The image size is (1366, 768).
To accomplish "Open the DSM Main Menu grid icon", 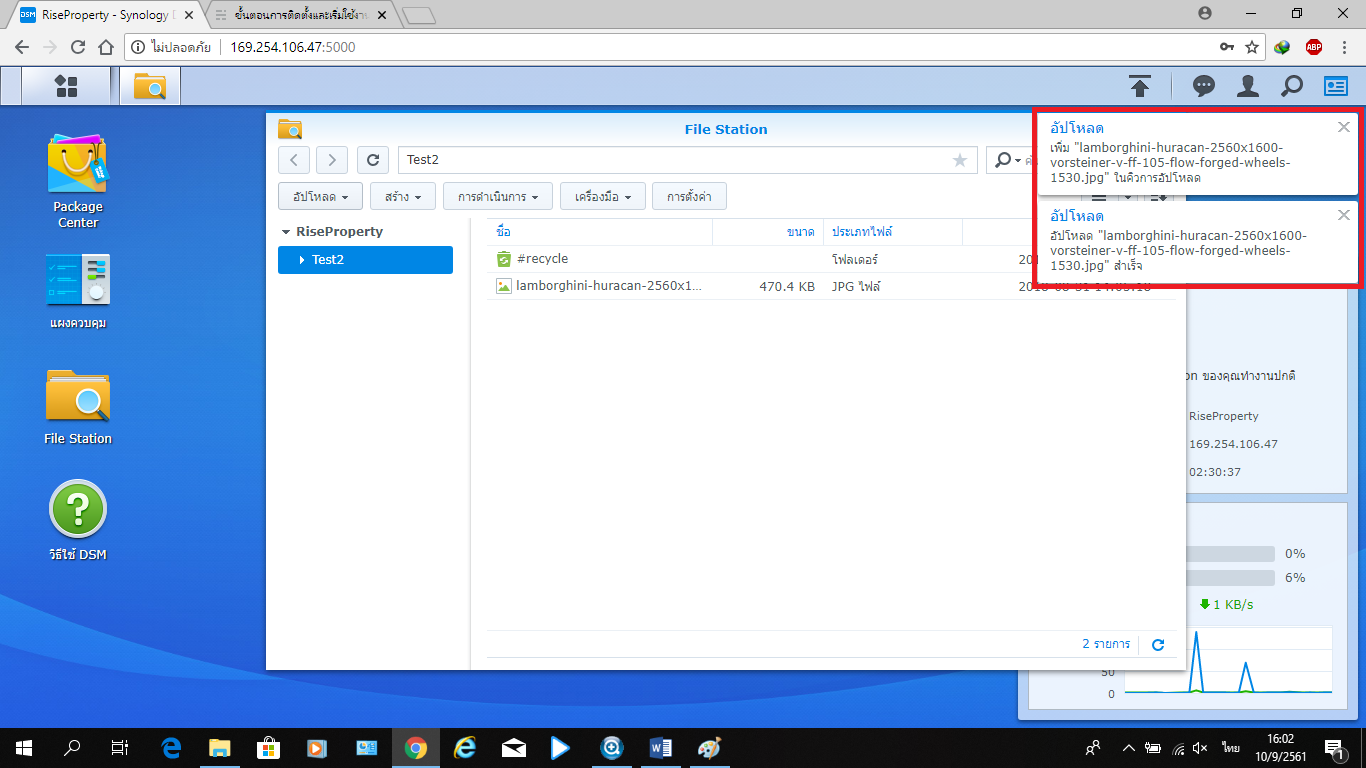I will point(66,86).
